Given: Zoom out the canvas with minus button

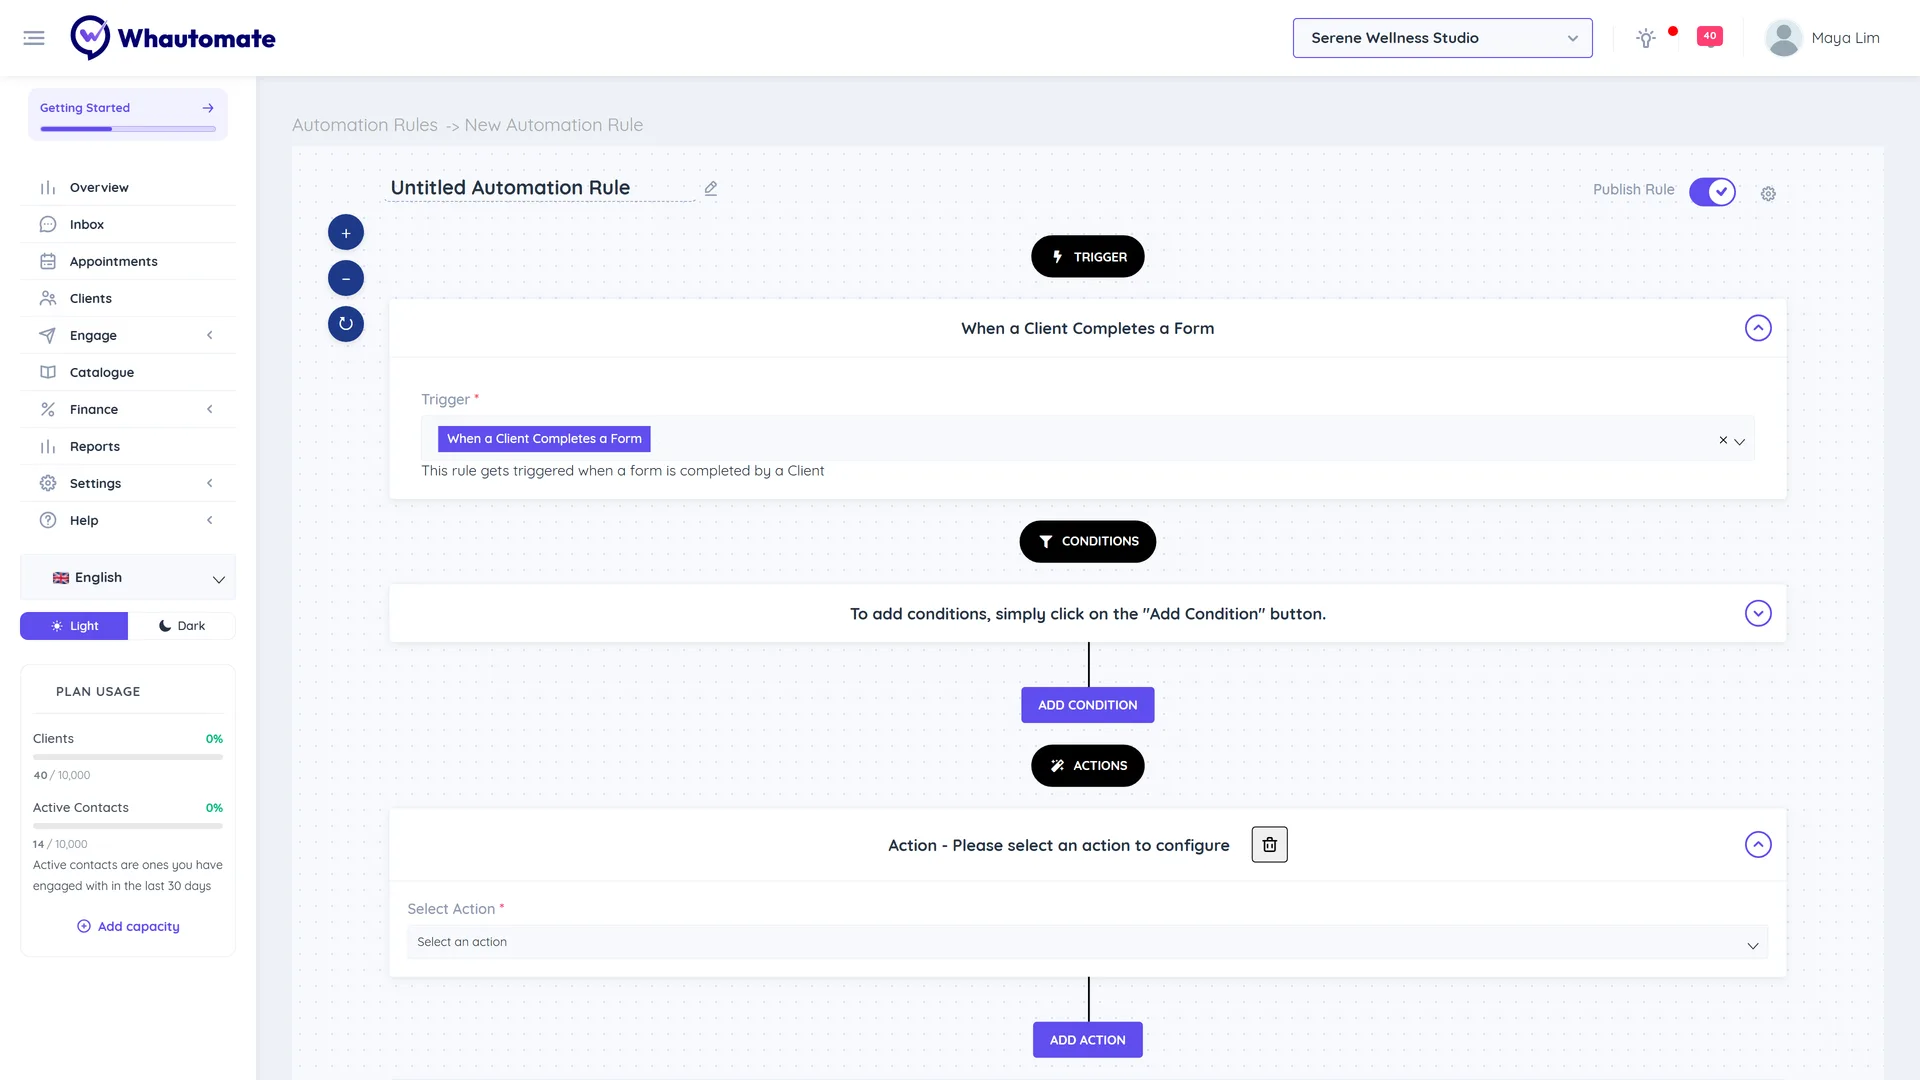Looking at the screenshot, I should pyautogui.click(x=346, y=278).
